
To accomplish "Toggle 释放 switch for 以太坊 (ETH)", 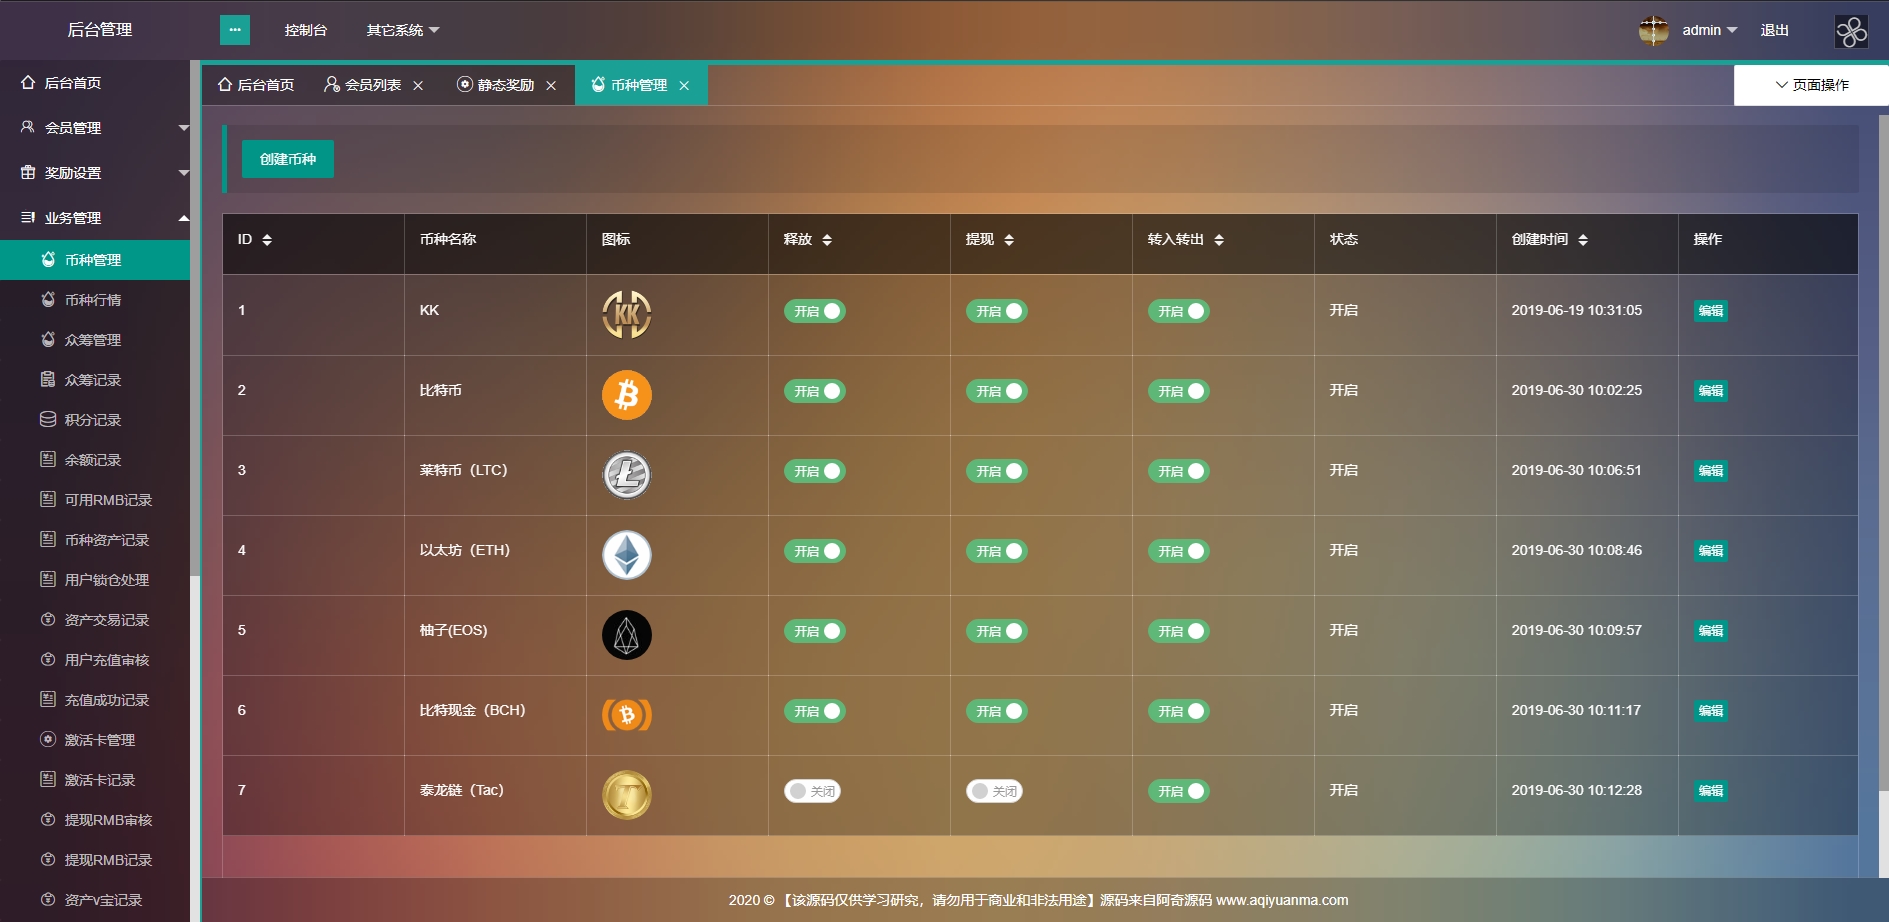I will coord(815,551).
